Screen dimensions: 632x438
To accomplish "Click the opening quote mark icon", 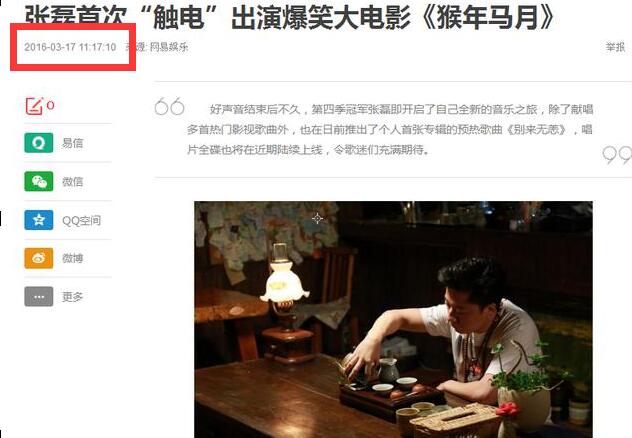I will (169, 106).
